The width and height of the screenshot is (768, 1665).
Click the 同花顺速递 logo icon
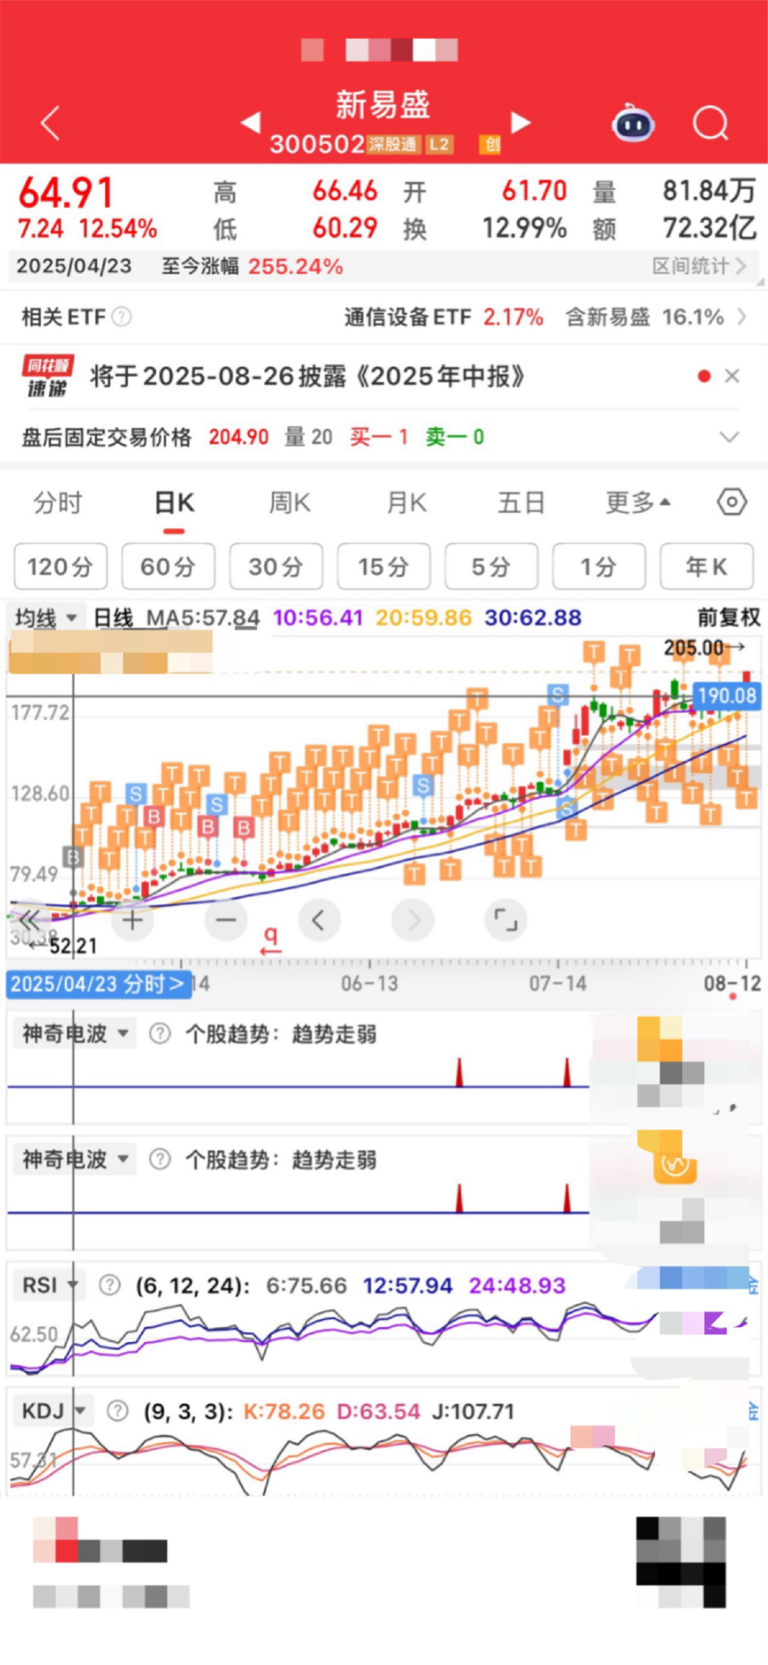click(48, 376)
